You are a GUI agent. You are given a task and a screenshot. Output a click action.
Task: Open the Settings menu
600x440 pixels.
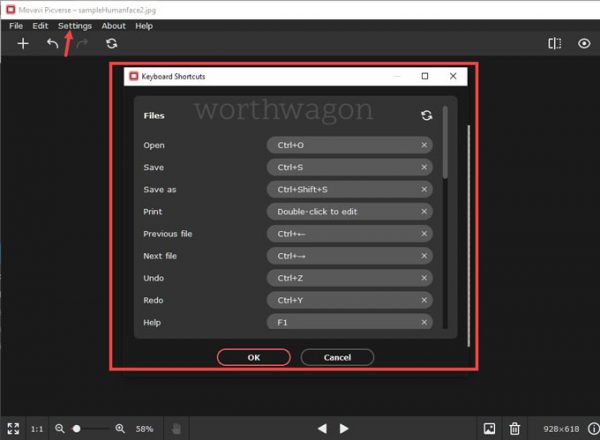click(x=75, y=25)
